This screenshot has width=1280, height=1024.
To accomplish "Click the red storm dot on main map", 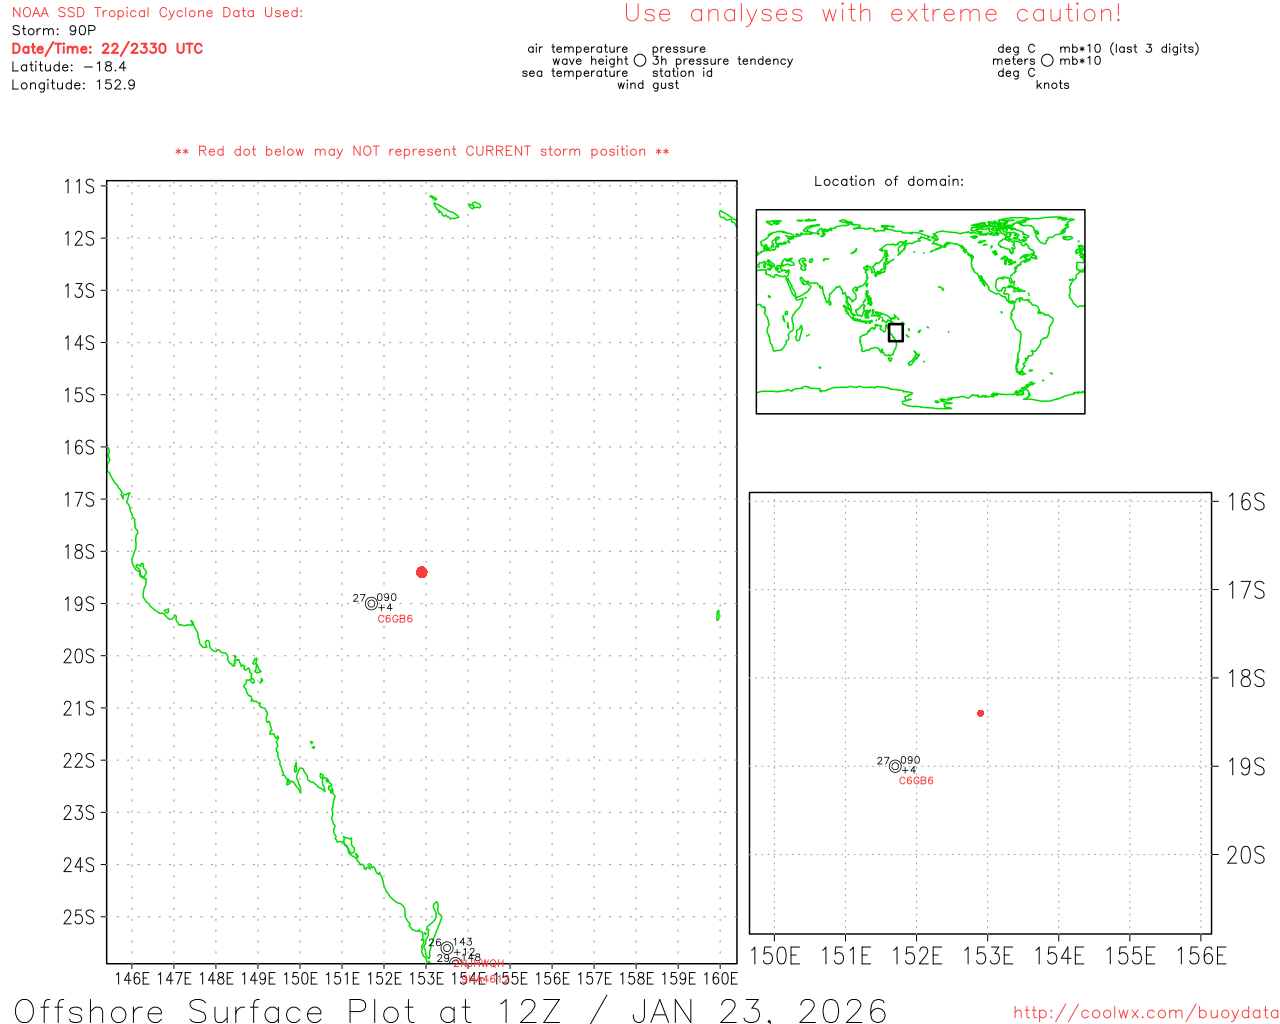I will pos(422,572).
